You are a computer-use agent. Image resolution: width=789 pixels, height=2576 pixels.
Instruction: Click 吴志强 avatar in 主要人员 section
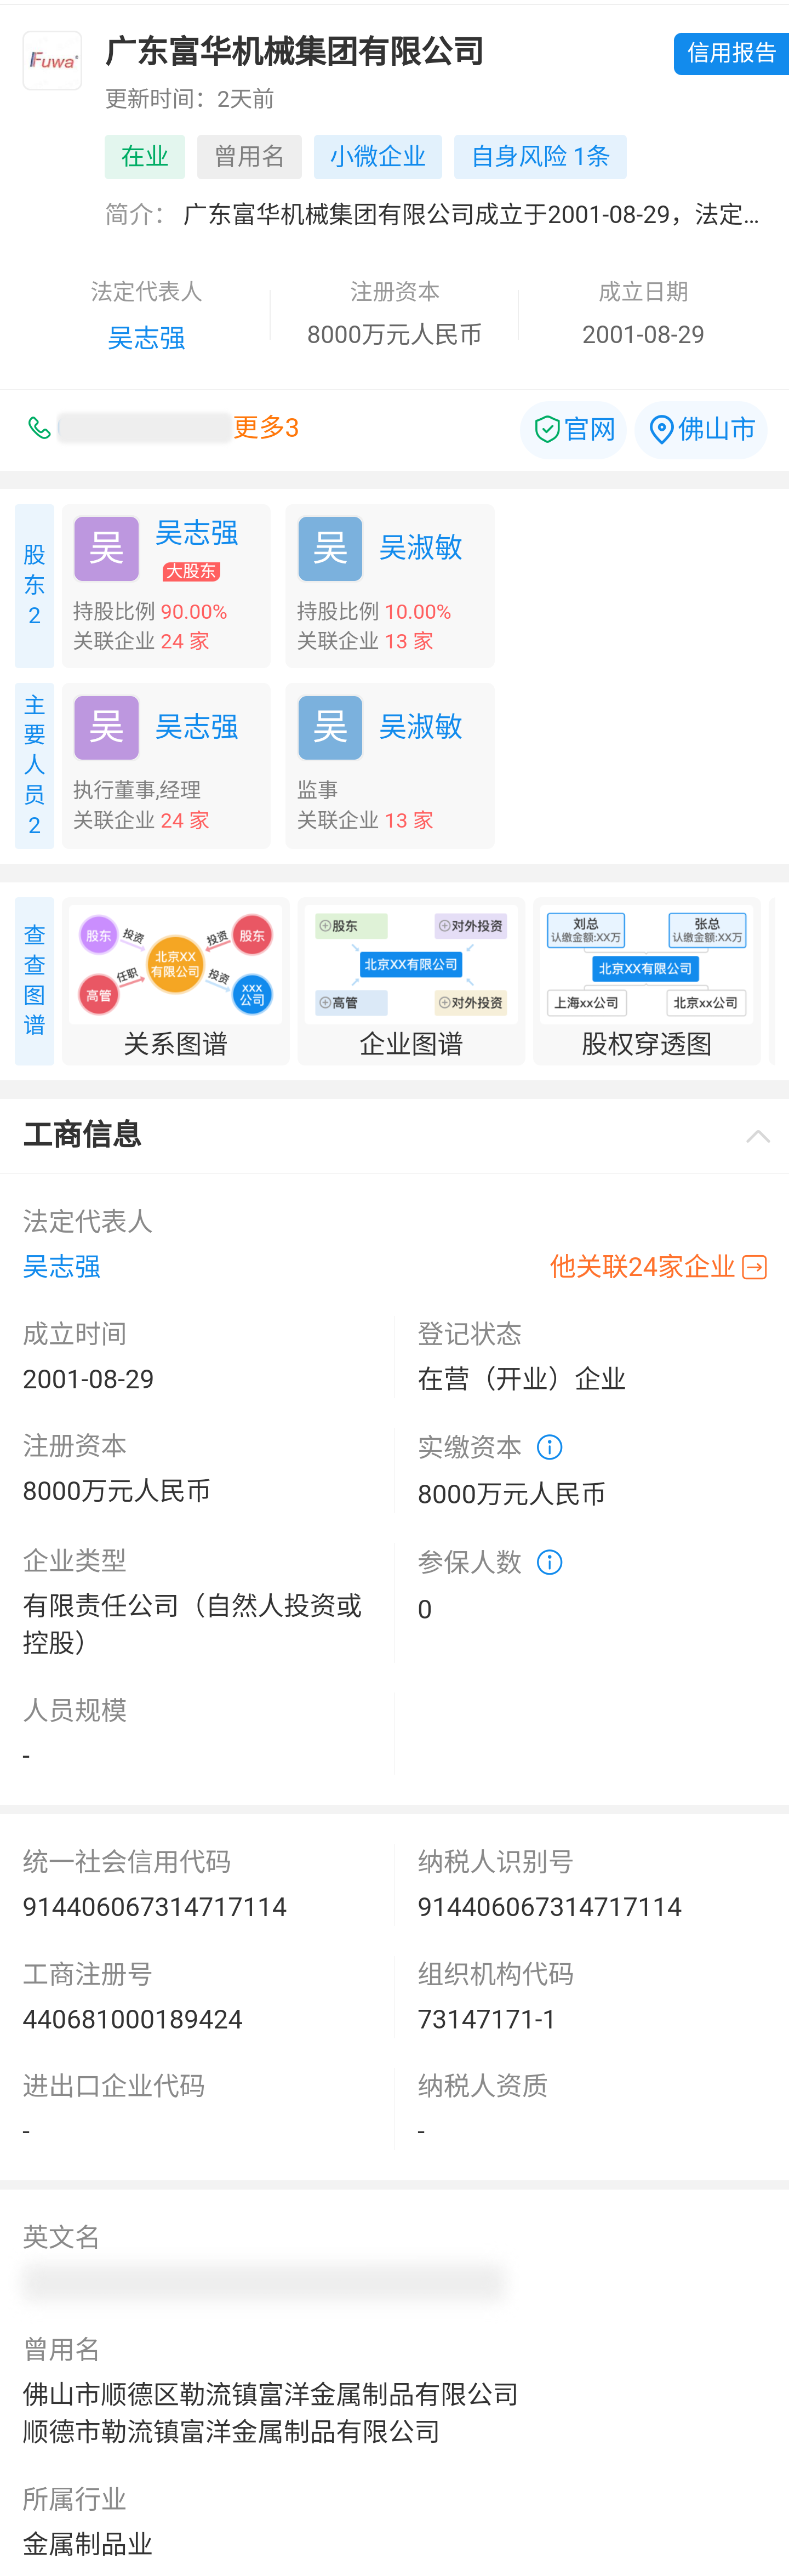pyautogui.click(x=106, y=727)
